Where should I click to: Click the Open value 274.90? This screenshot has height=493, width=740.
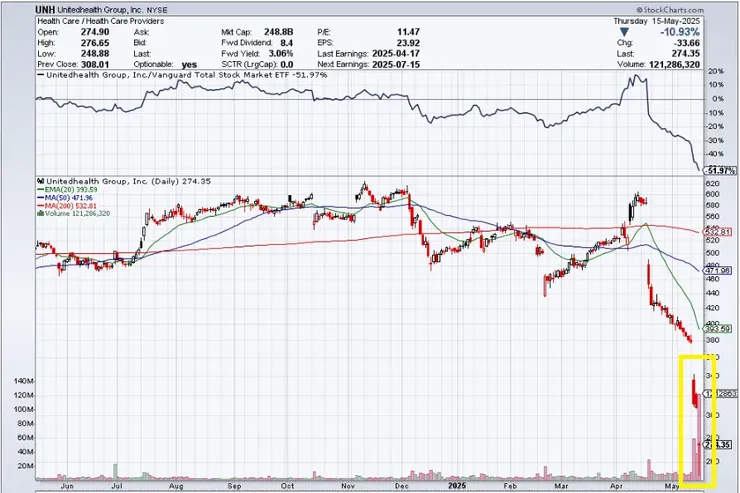95,32
